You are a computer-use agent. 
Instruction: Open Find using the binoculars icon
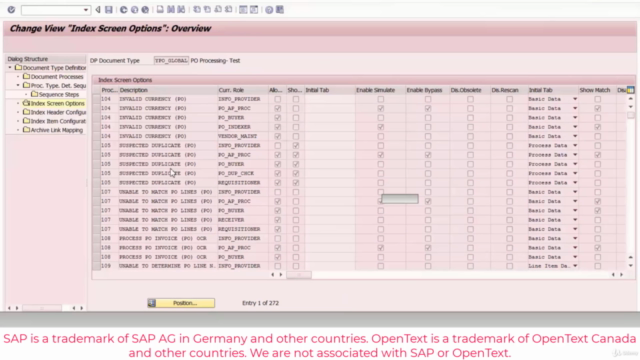(x=171, y=9)
